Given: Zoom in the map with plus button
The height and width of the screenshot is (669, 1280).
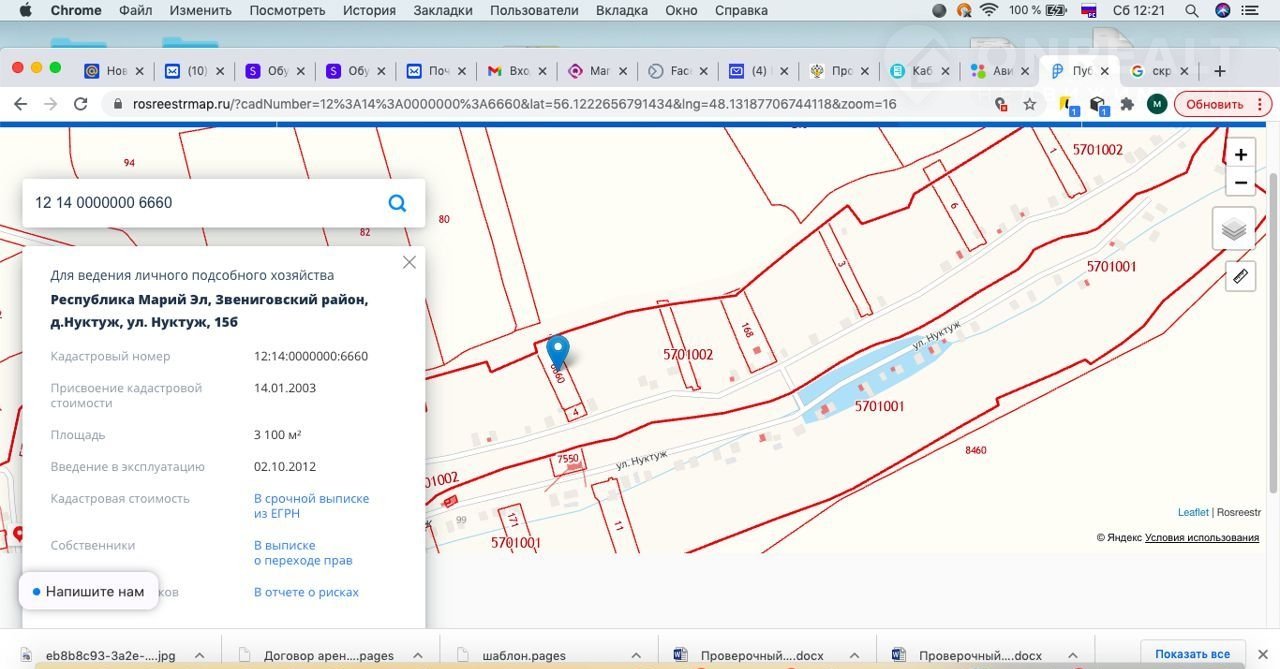Looking at the screenshot, I should click(1240, 154).
